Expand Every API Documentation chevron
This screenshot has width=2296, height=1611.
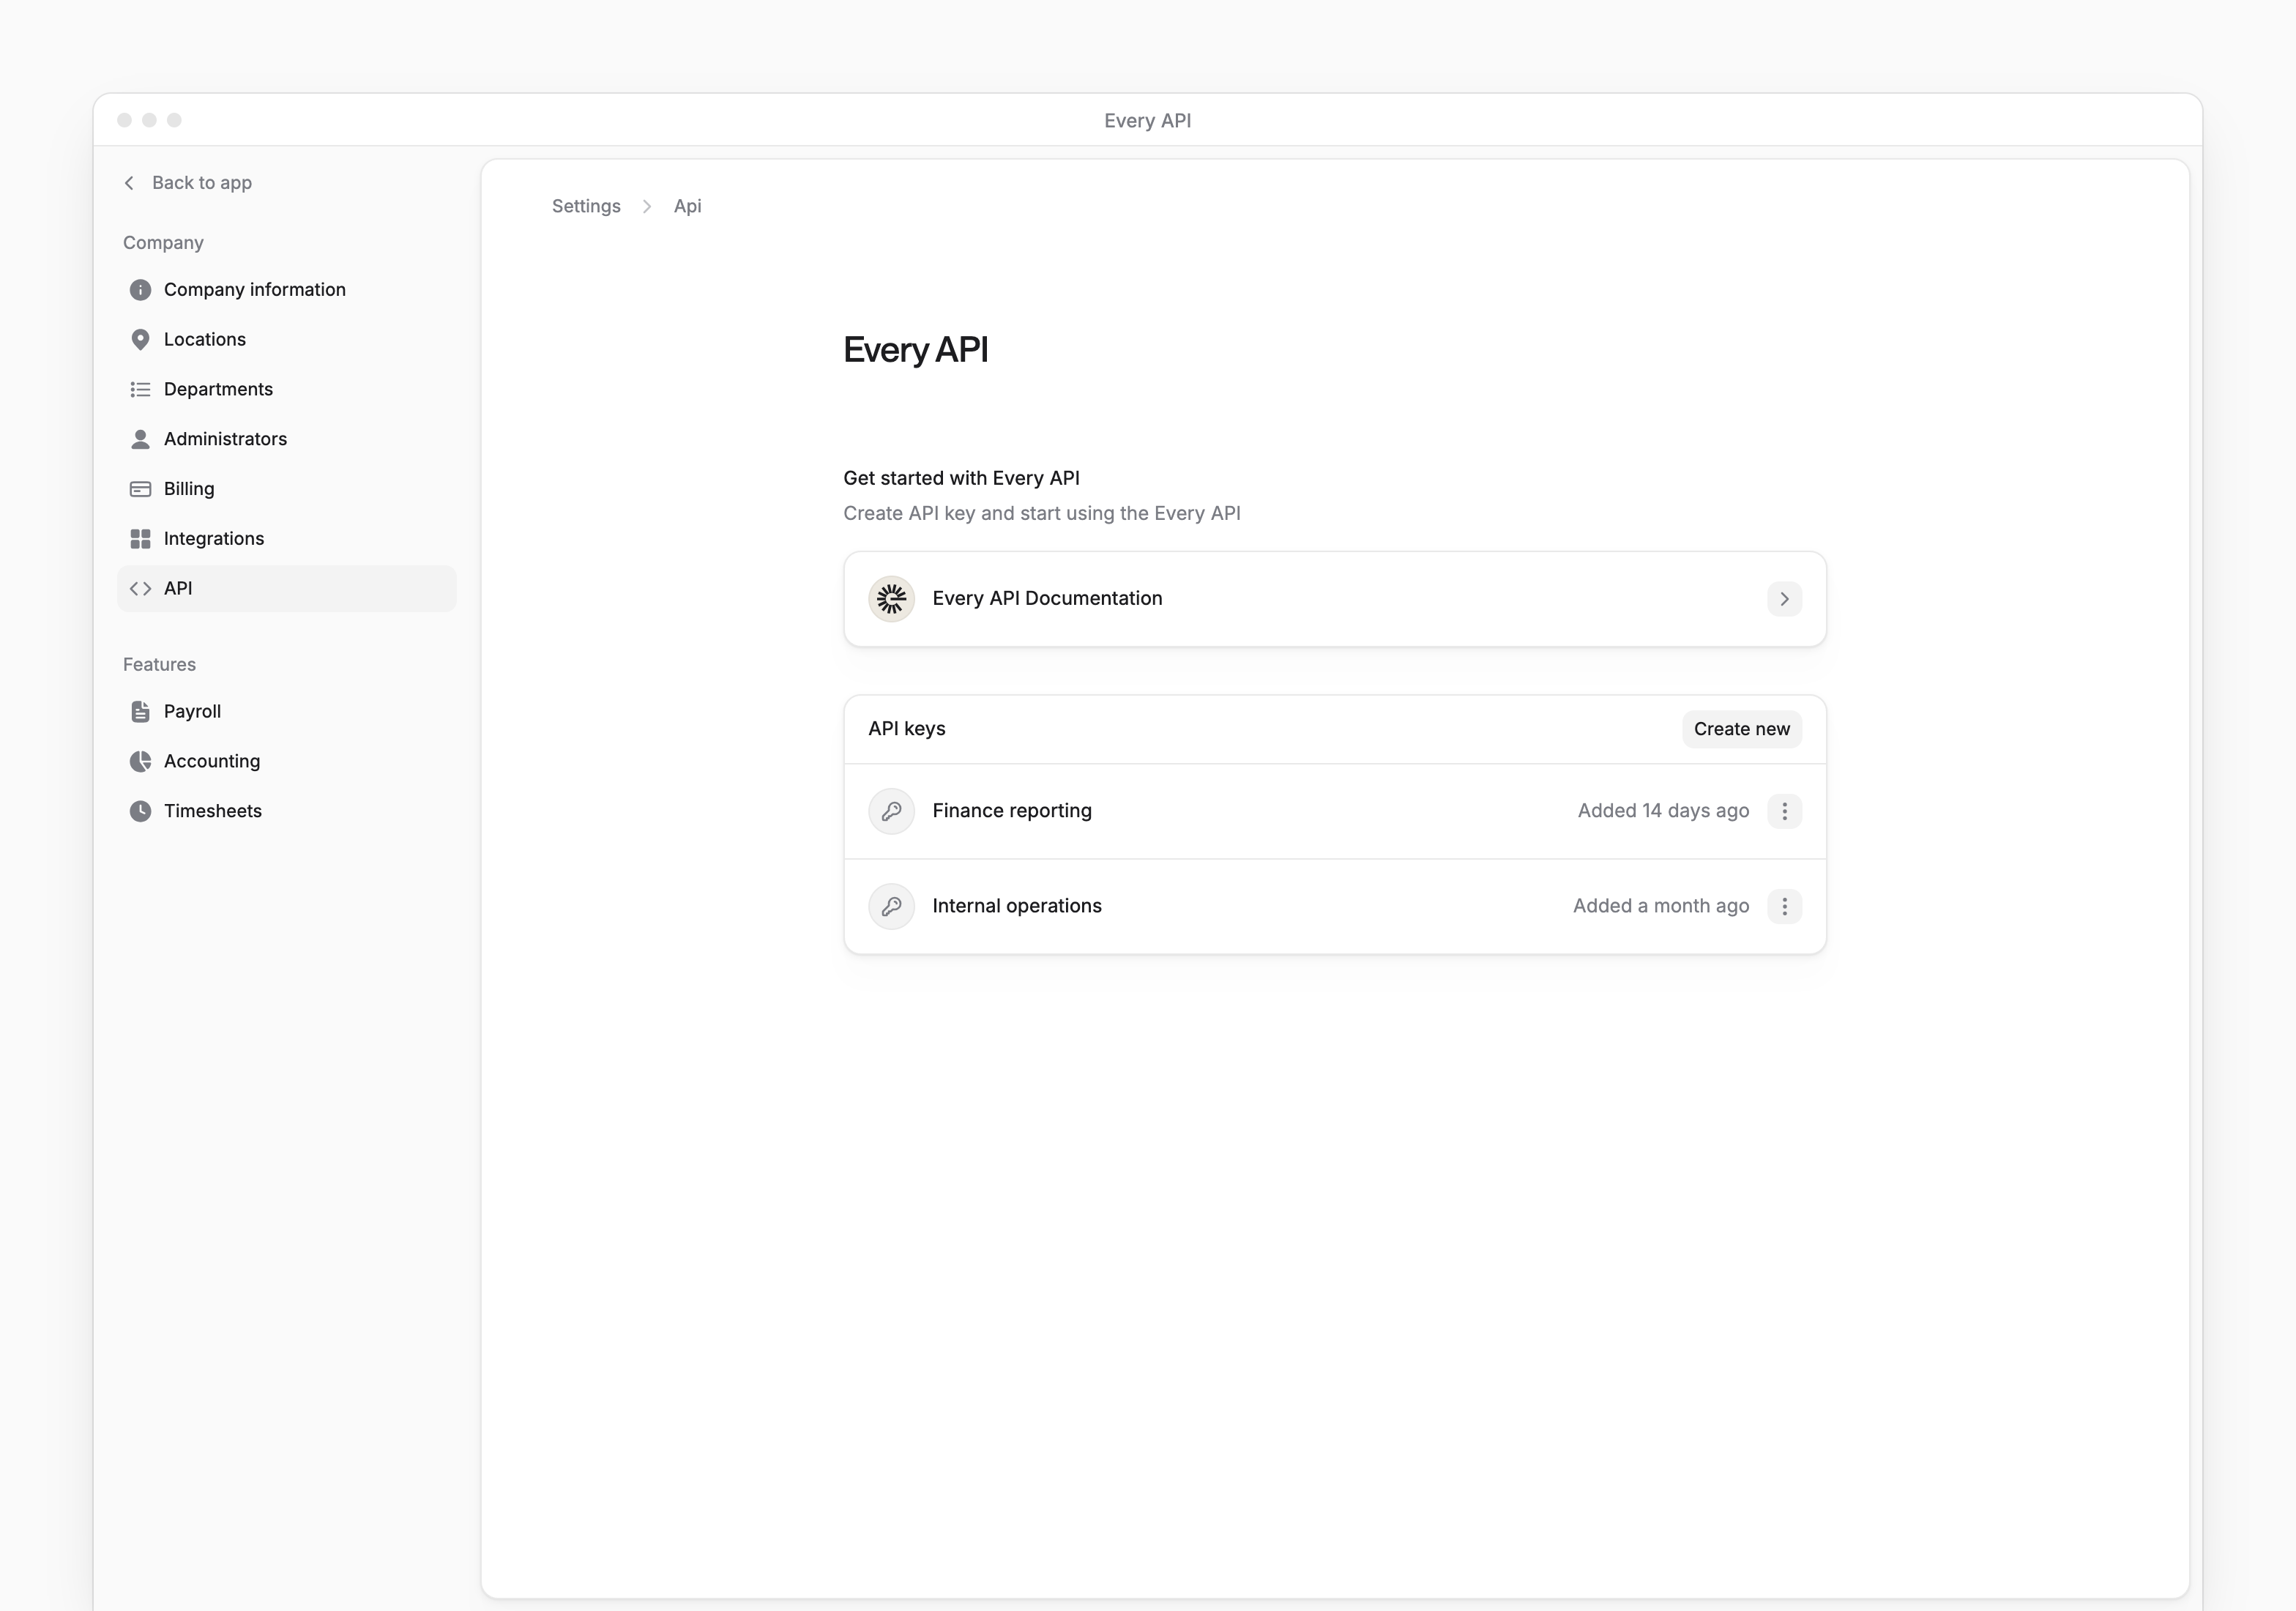[1784, 599]
